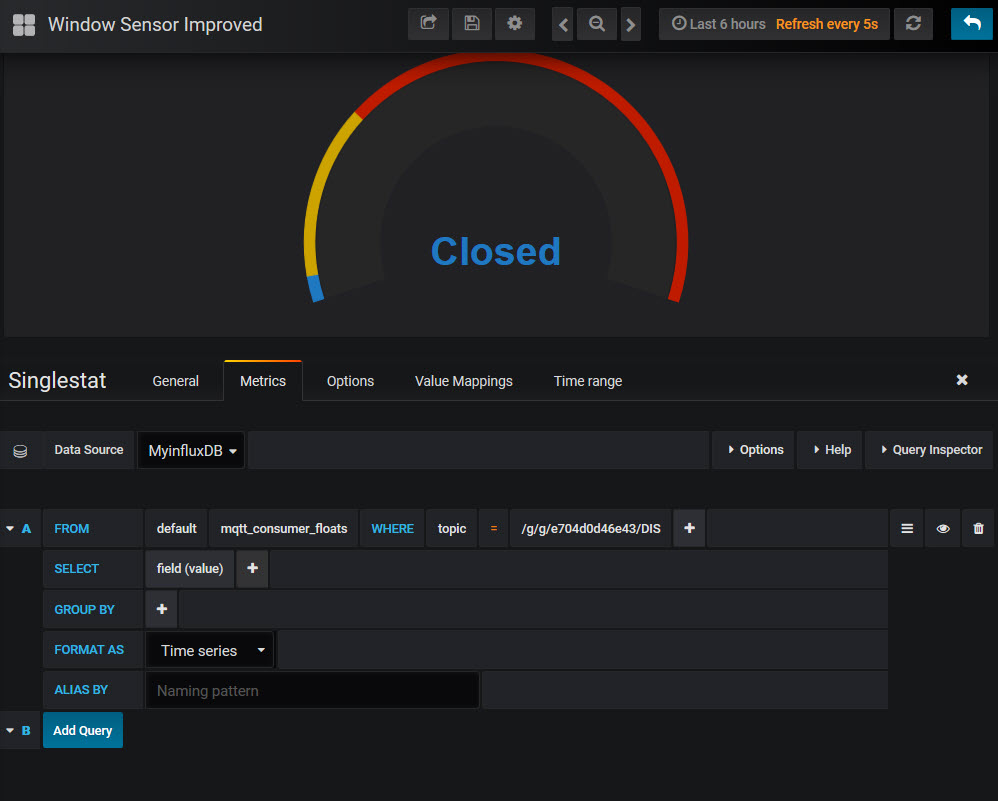The image size is (998, 801).
Task: Shift time range back with left arrow
Action: point(562,23)
